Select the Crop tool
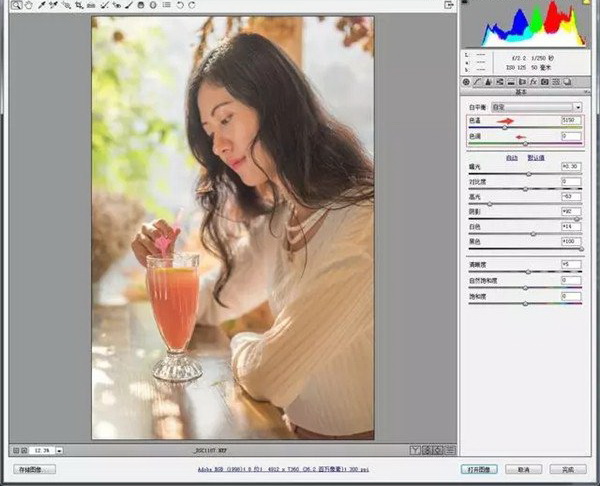The width and height of the screenshot is (600, 486). 78,6
